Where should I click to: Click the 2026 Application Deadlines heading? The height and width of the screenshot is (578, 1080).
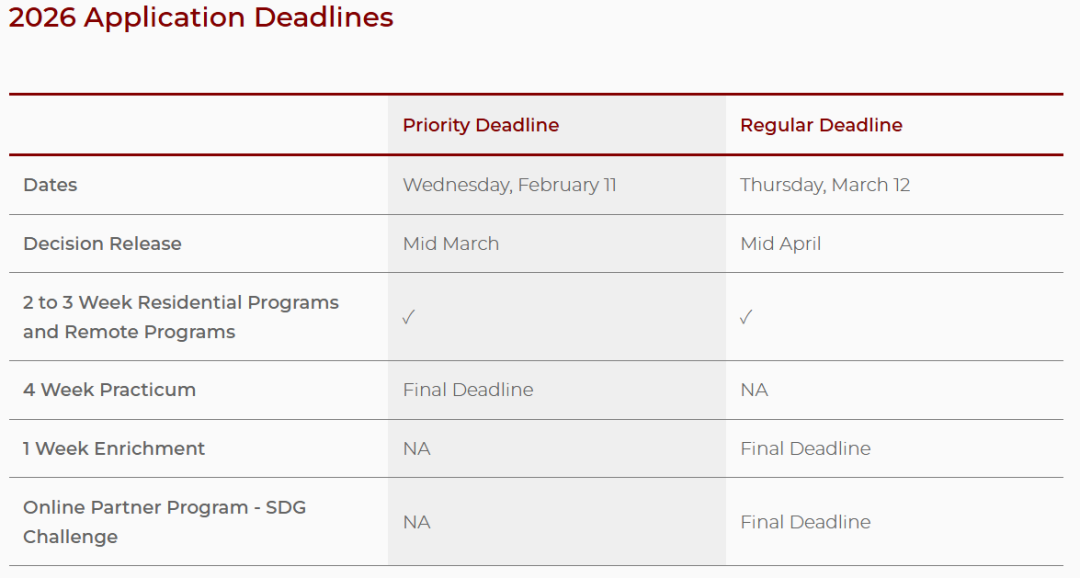tap(201, 18)
